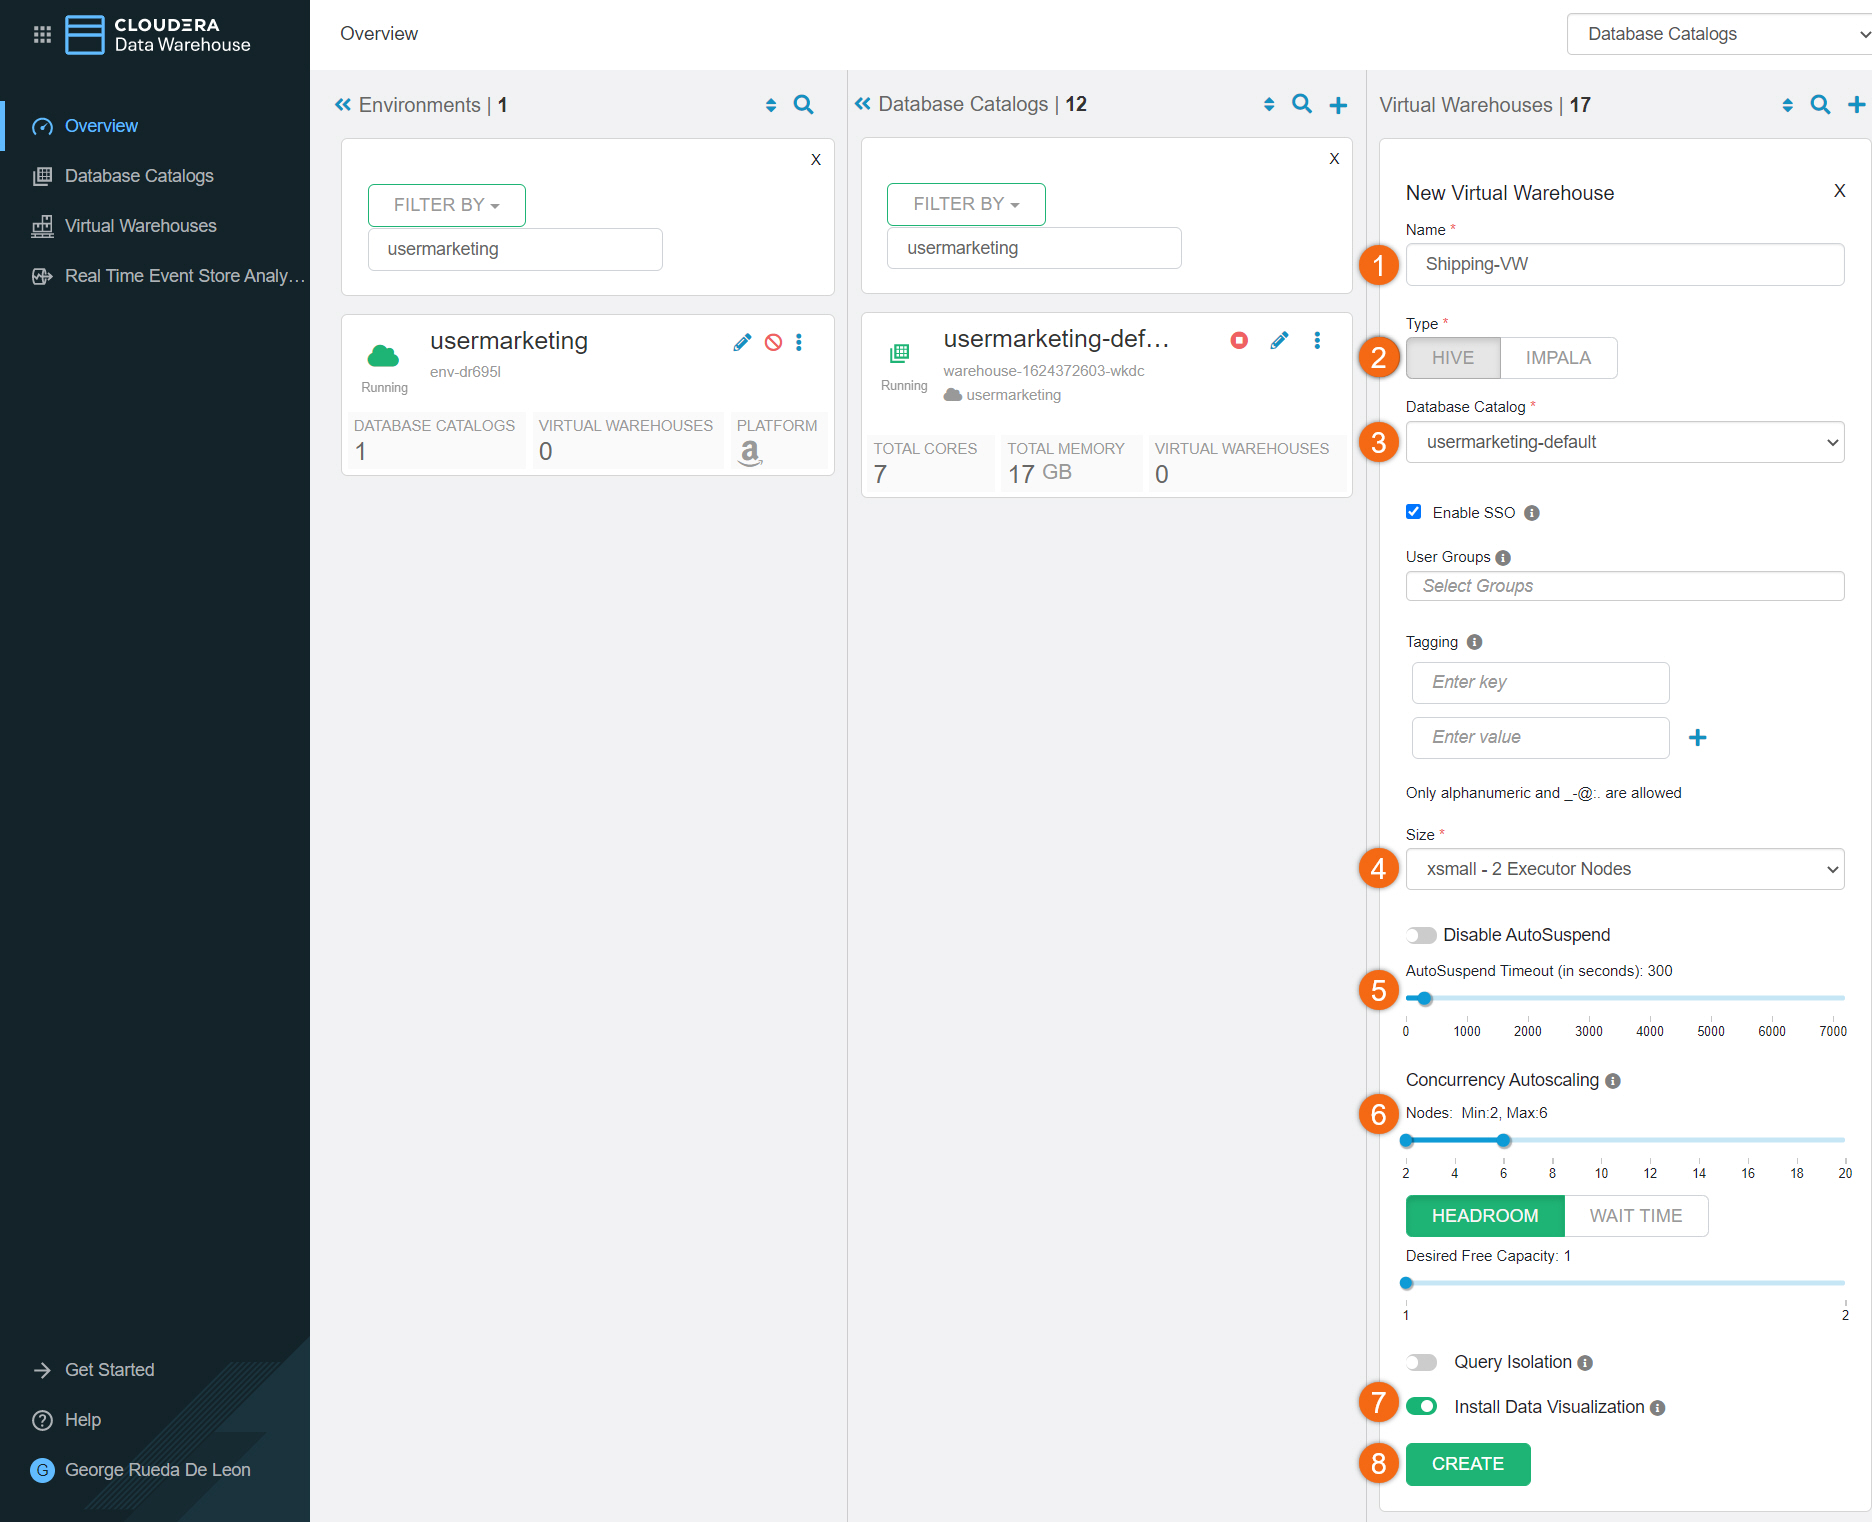Show Install Data Visualization info tooltip
Image resolution: width=1872 pixels, height=1522 pixels.
pyautogui.click(x=1657, y=1408)
